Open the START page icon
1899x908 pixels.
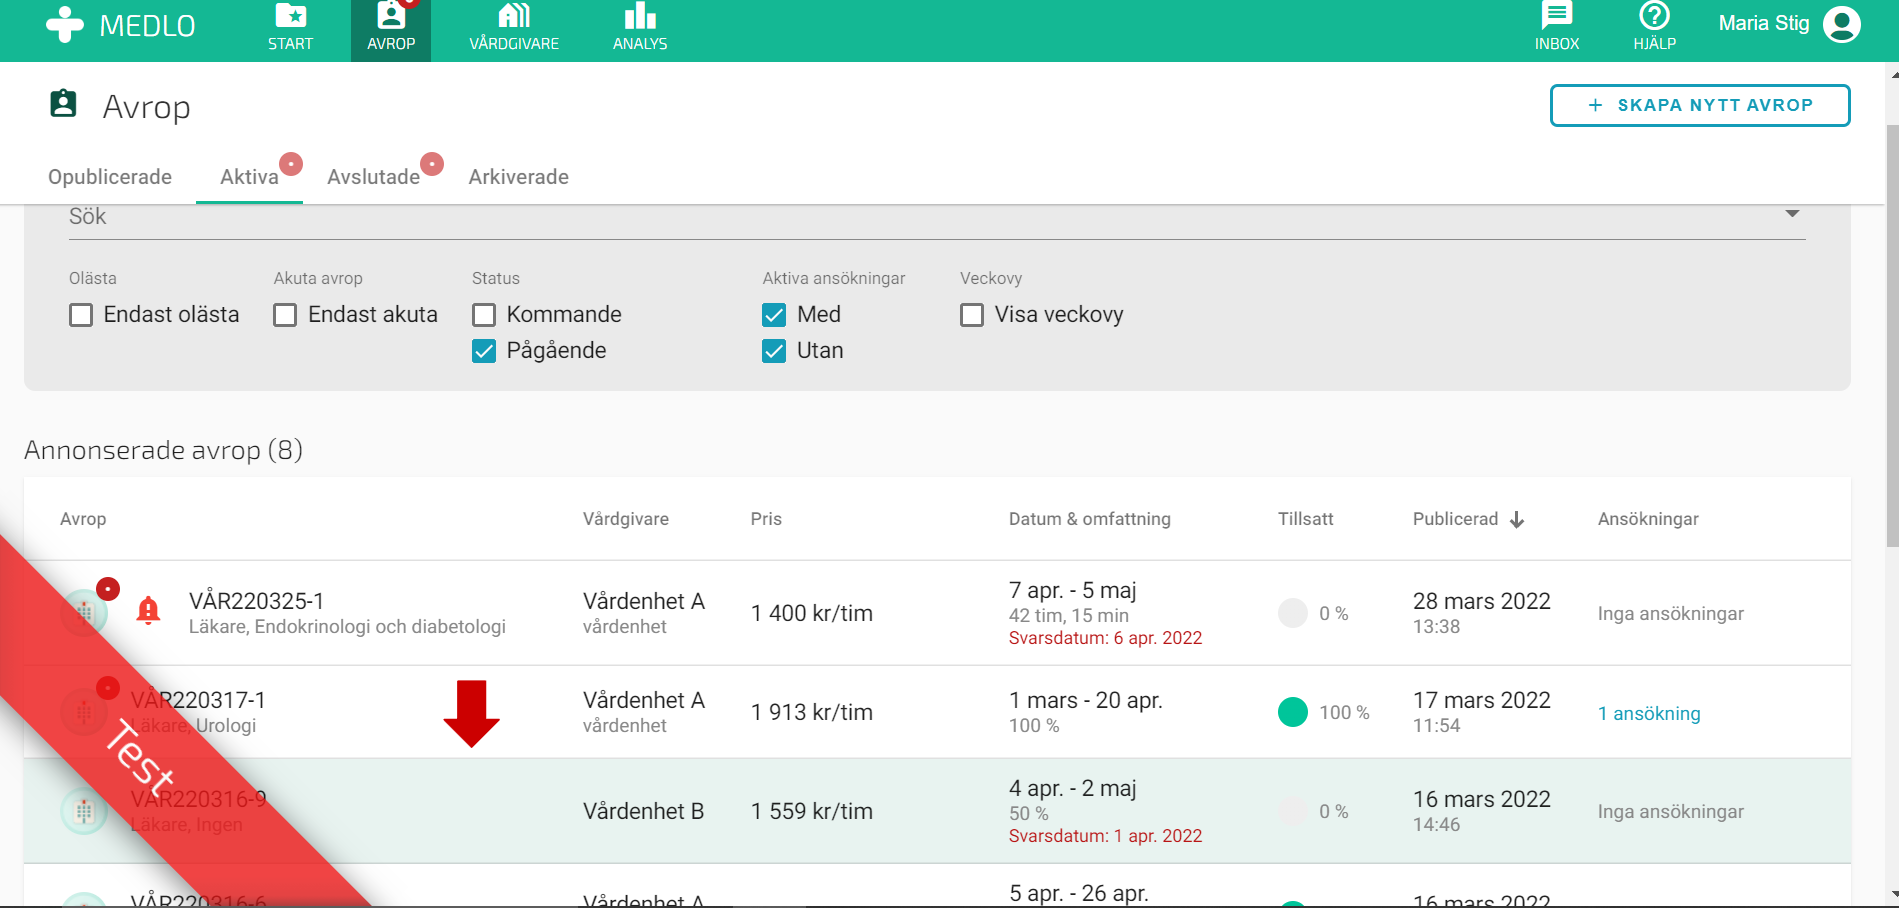tap(290, 16)
